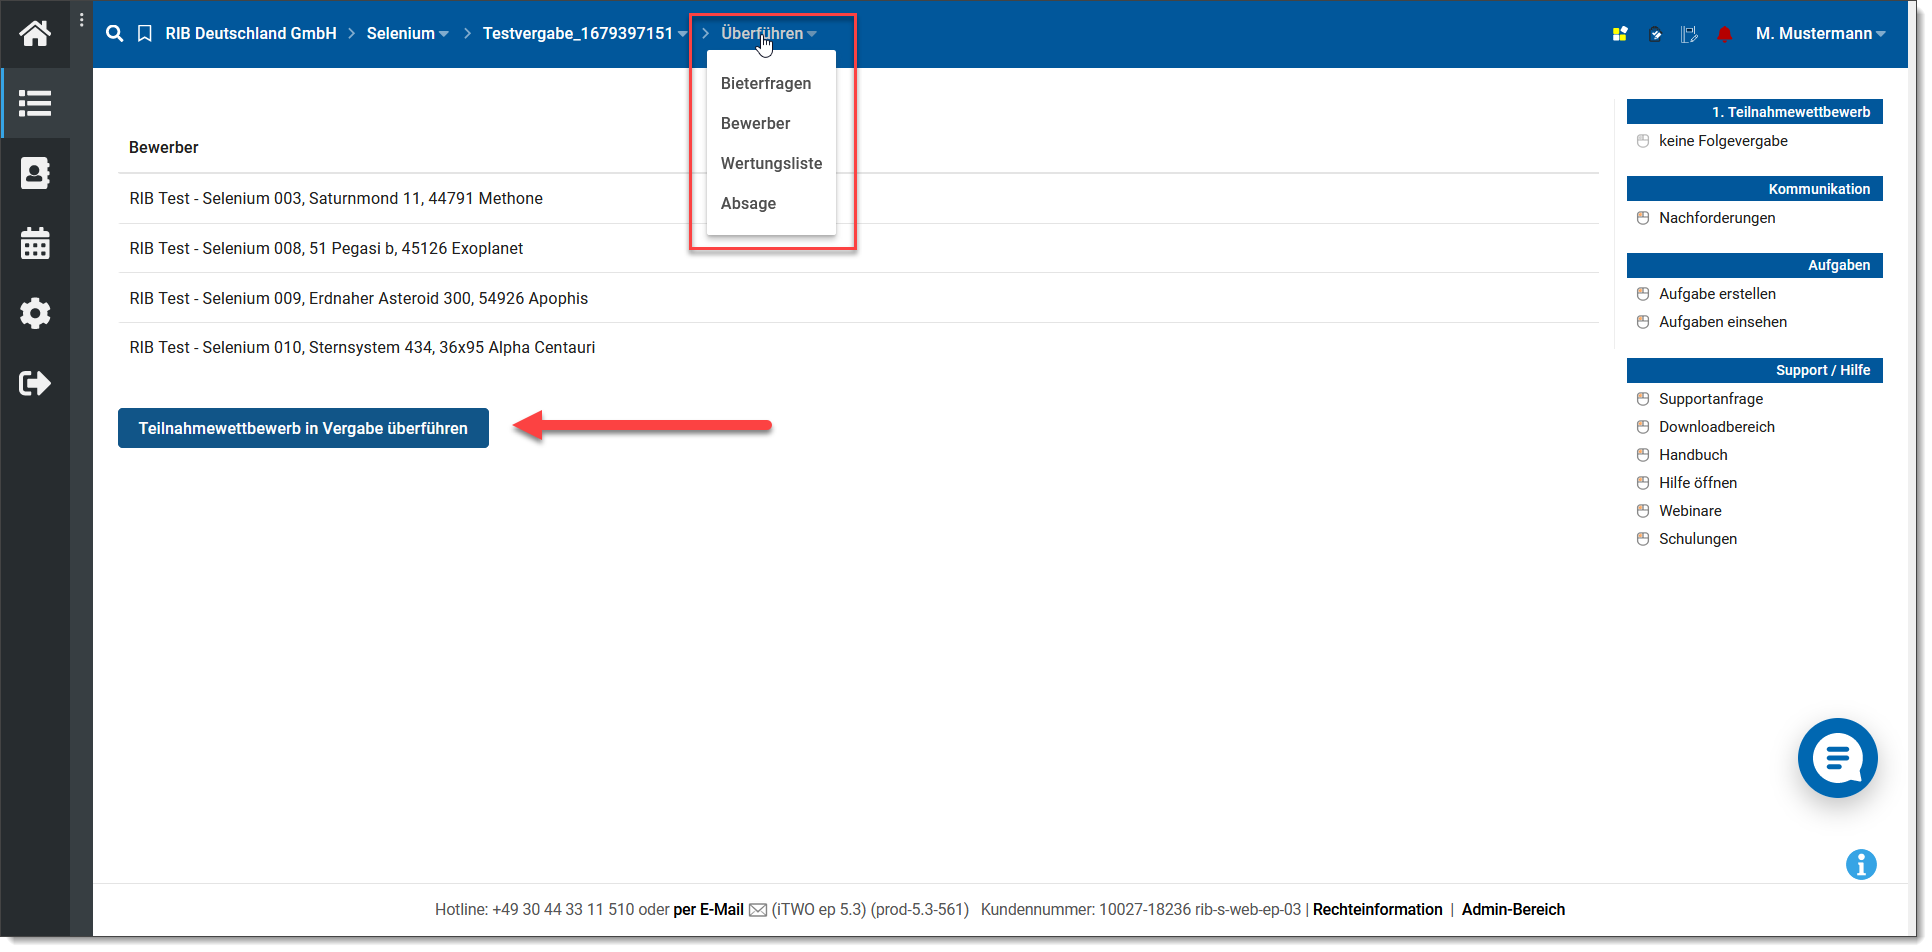The image size is (1932, 952).
Task: Open the RIB Deutschland GmbH breadcrumb link
Action: [251, 34]
